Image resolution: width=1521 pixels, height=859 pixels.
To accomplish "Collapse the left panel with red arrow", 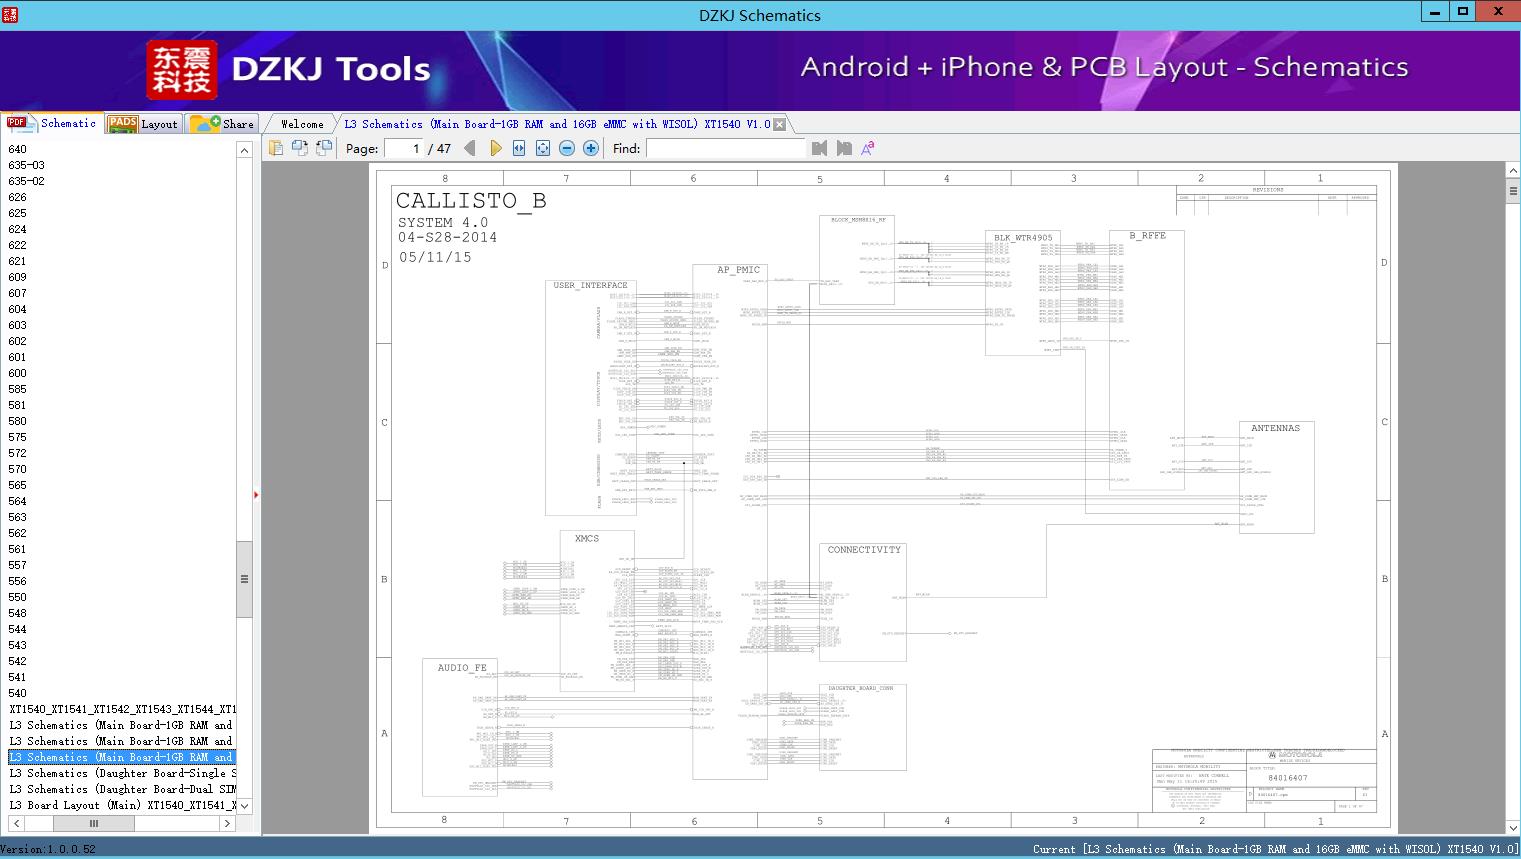I will tap(256, 495).
